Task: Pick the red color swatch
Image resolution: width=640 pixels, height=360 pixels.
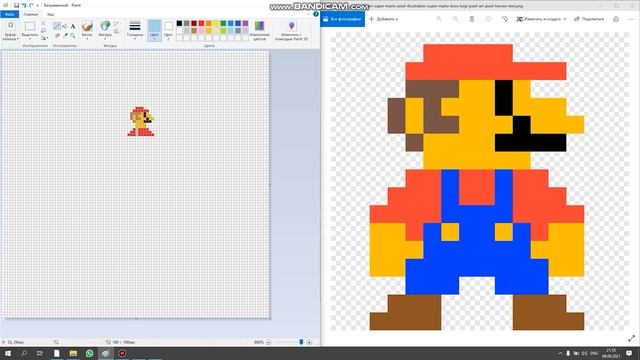Action: click(x=201, y=23)
